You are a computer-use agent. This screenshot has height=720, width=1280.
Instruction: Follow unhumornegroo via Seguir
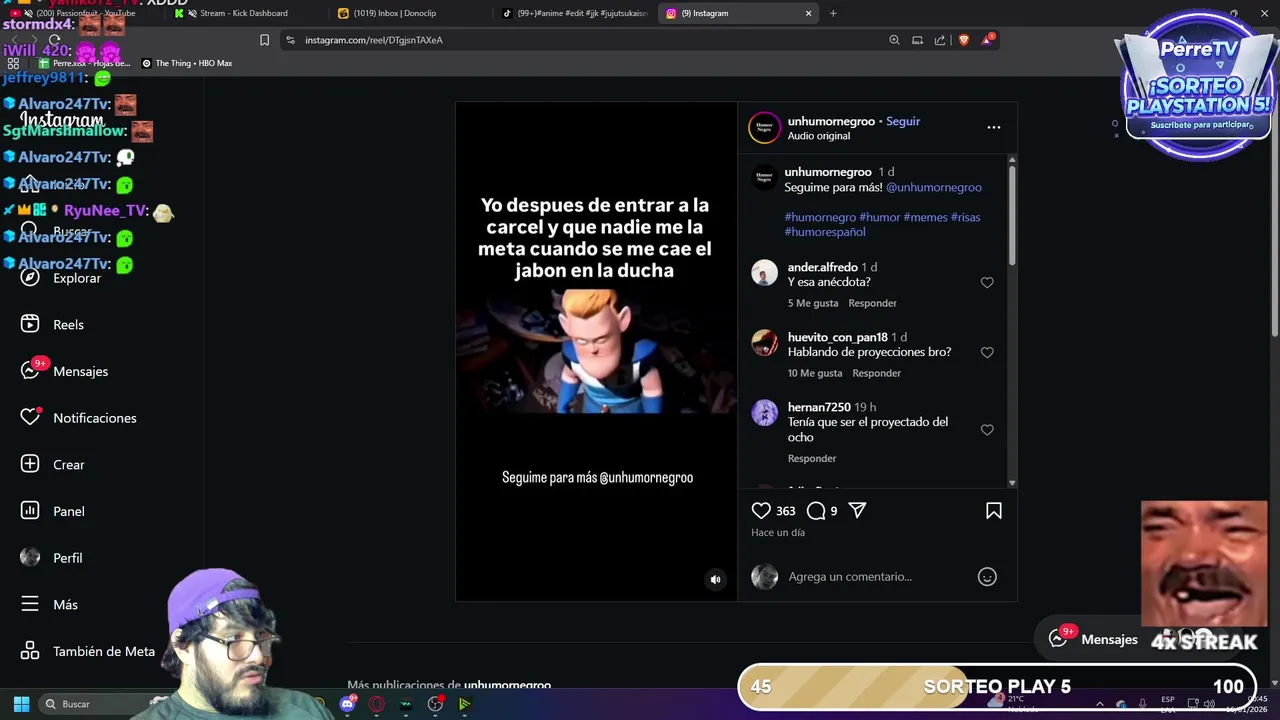click(x=903, y=121)
